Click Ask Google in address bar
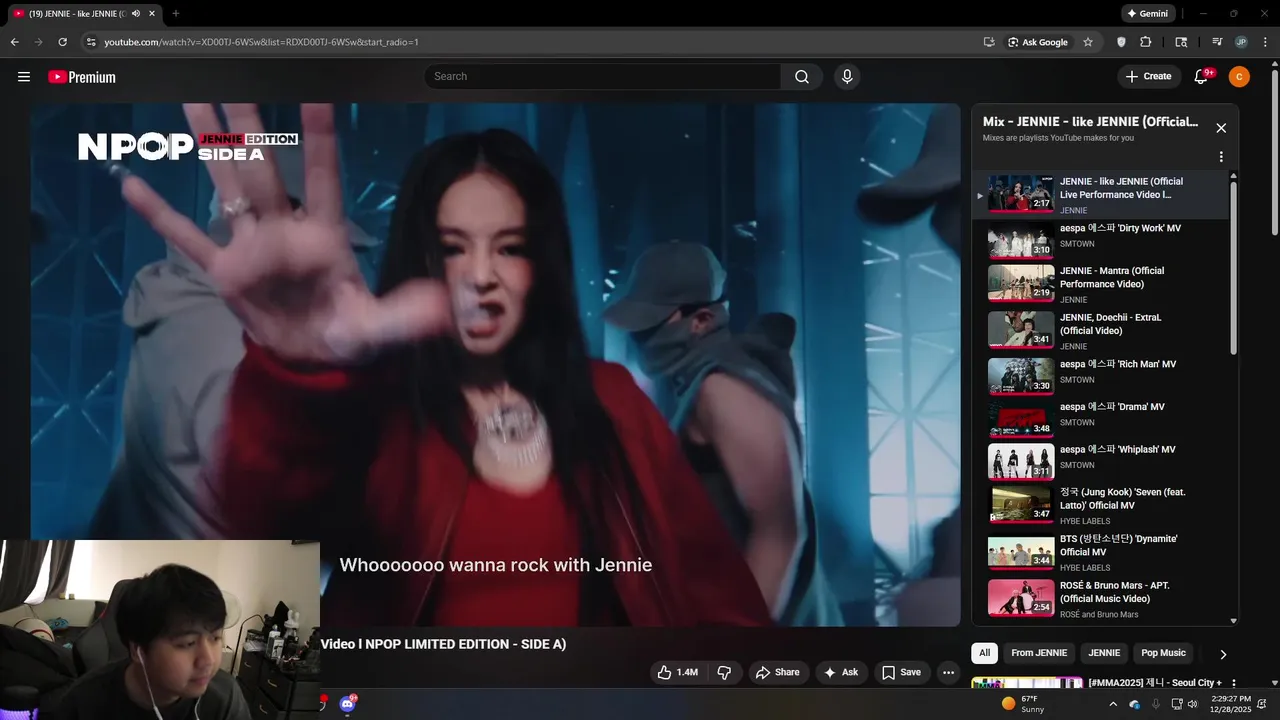This screenshot has width=1280, height=720. point(1038,42)
